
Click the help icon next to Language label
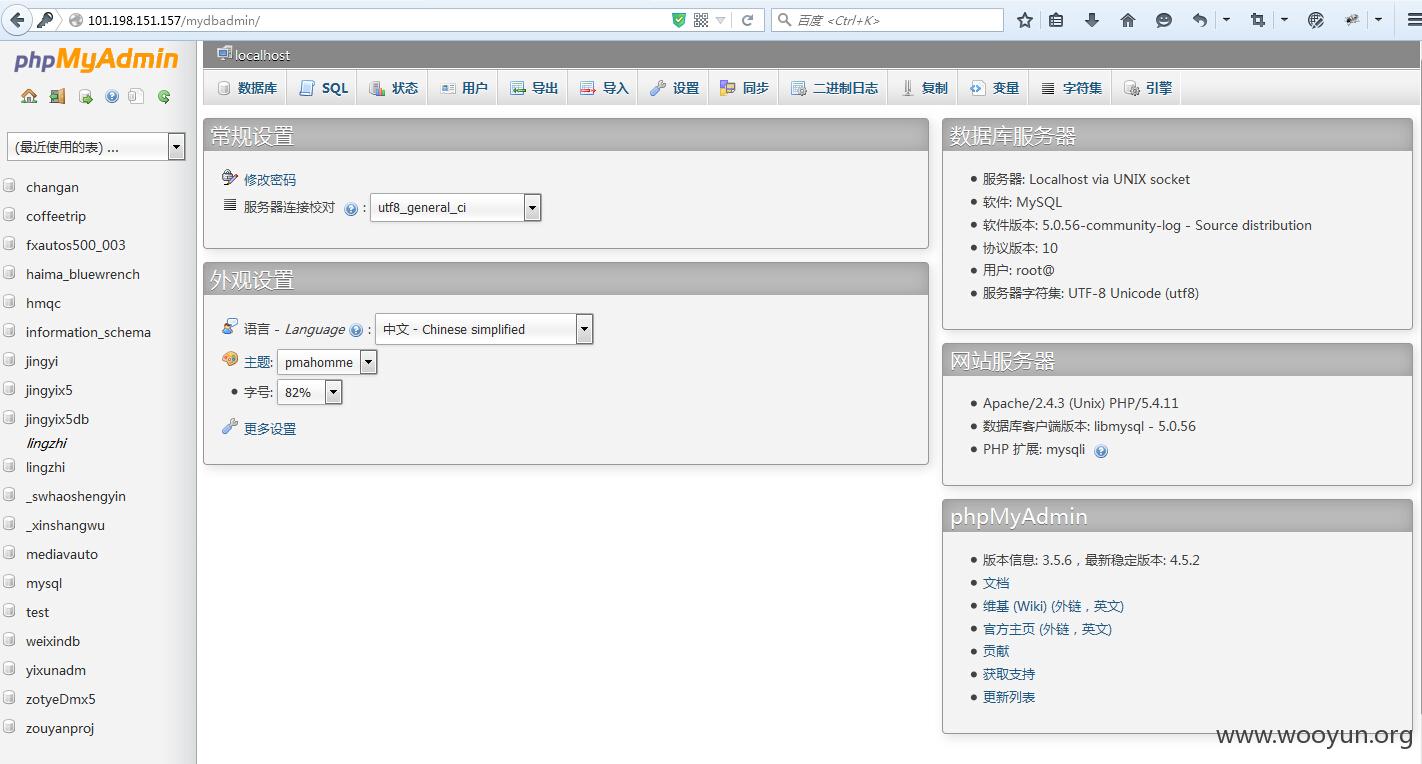(x=356, y=330)
